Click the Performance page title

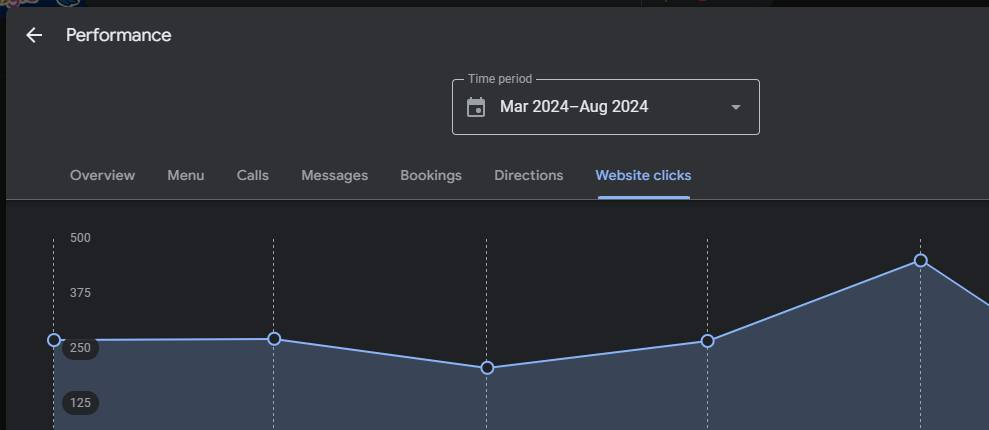118,35
